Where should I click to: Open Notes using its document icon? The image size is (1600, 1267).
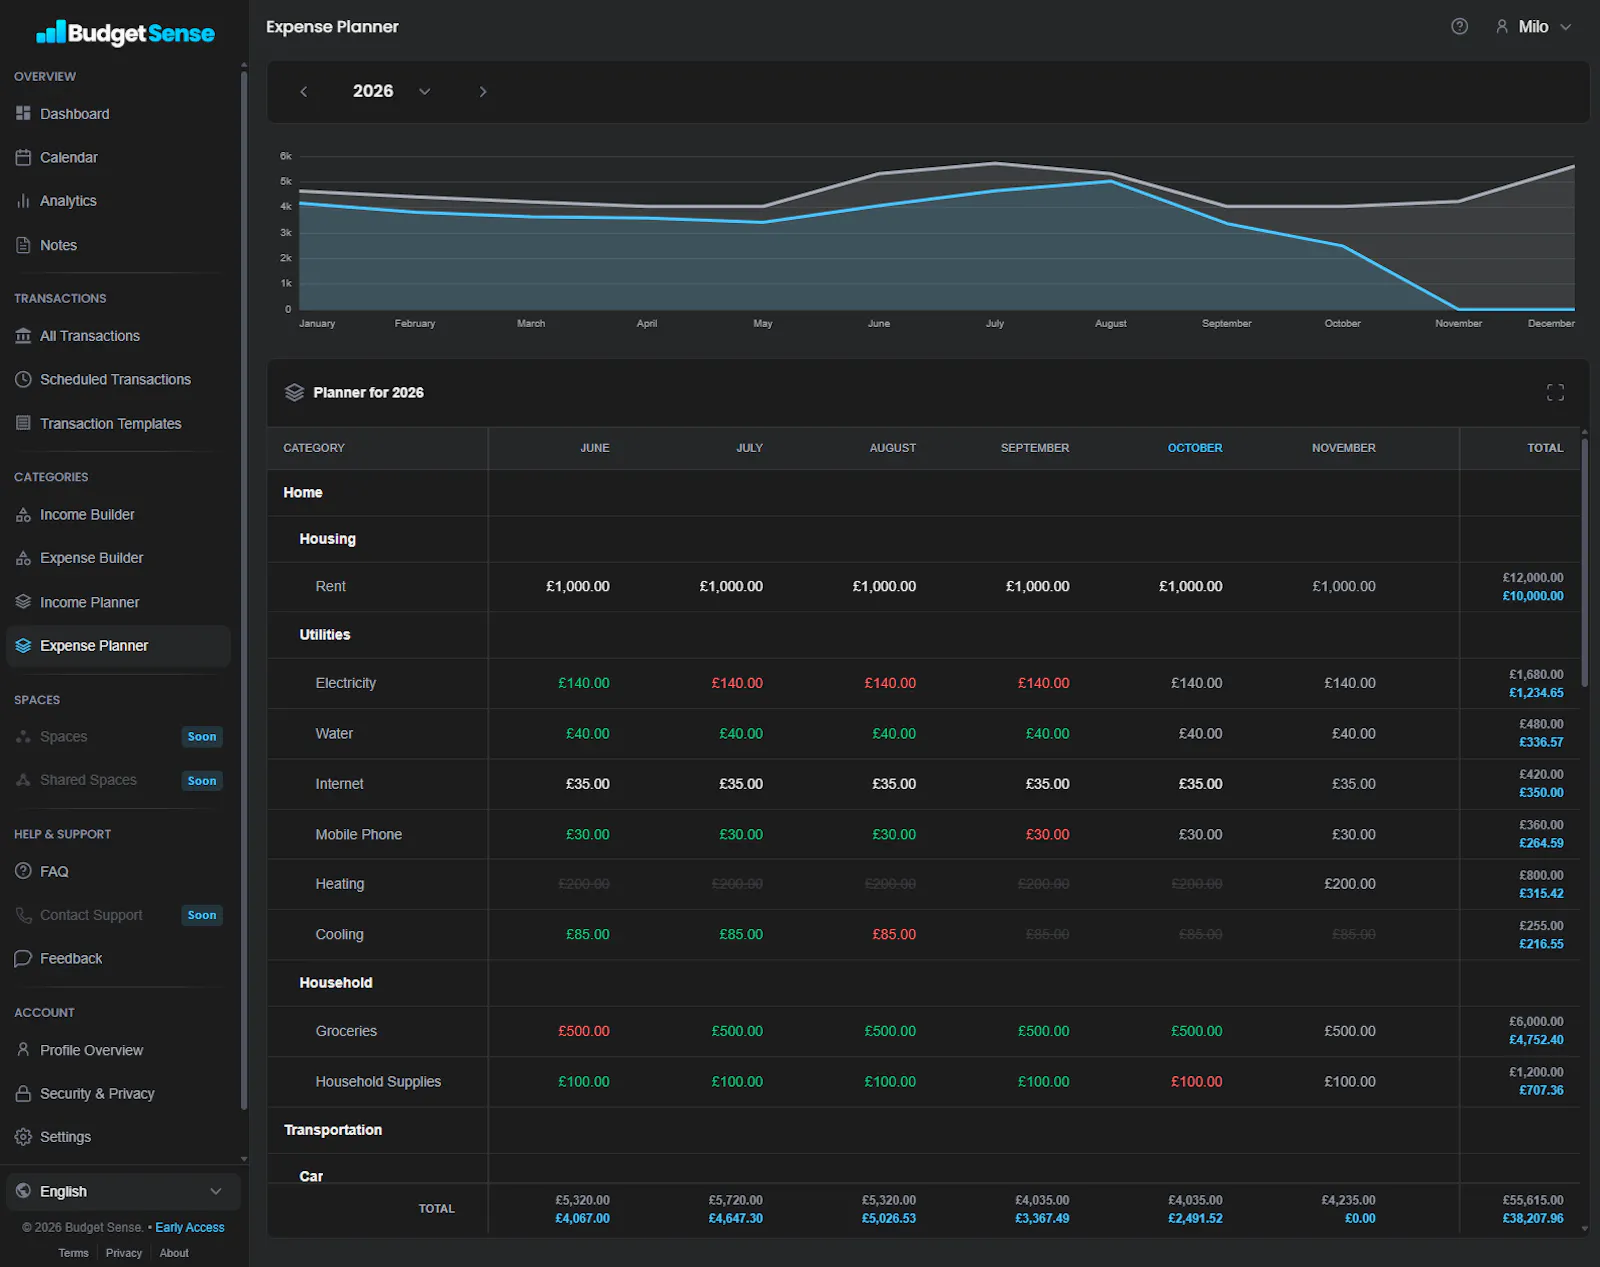coord(23,245)
